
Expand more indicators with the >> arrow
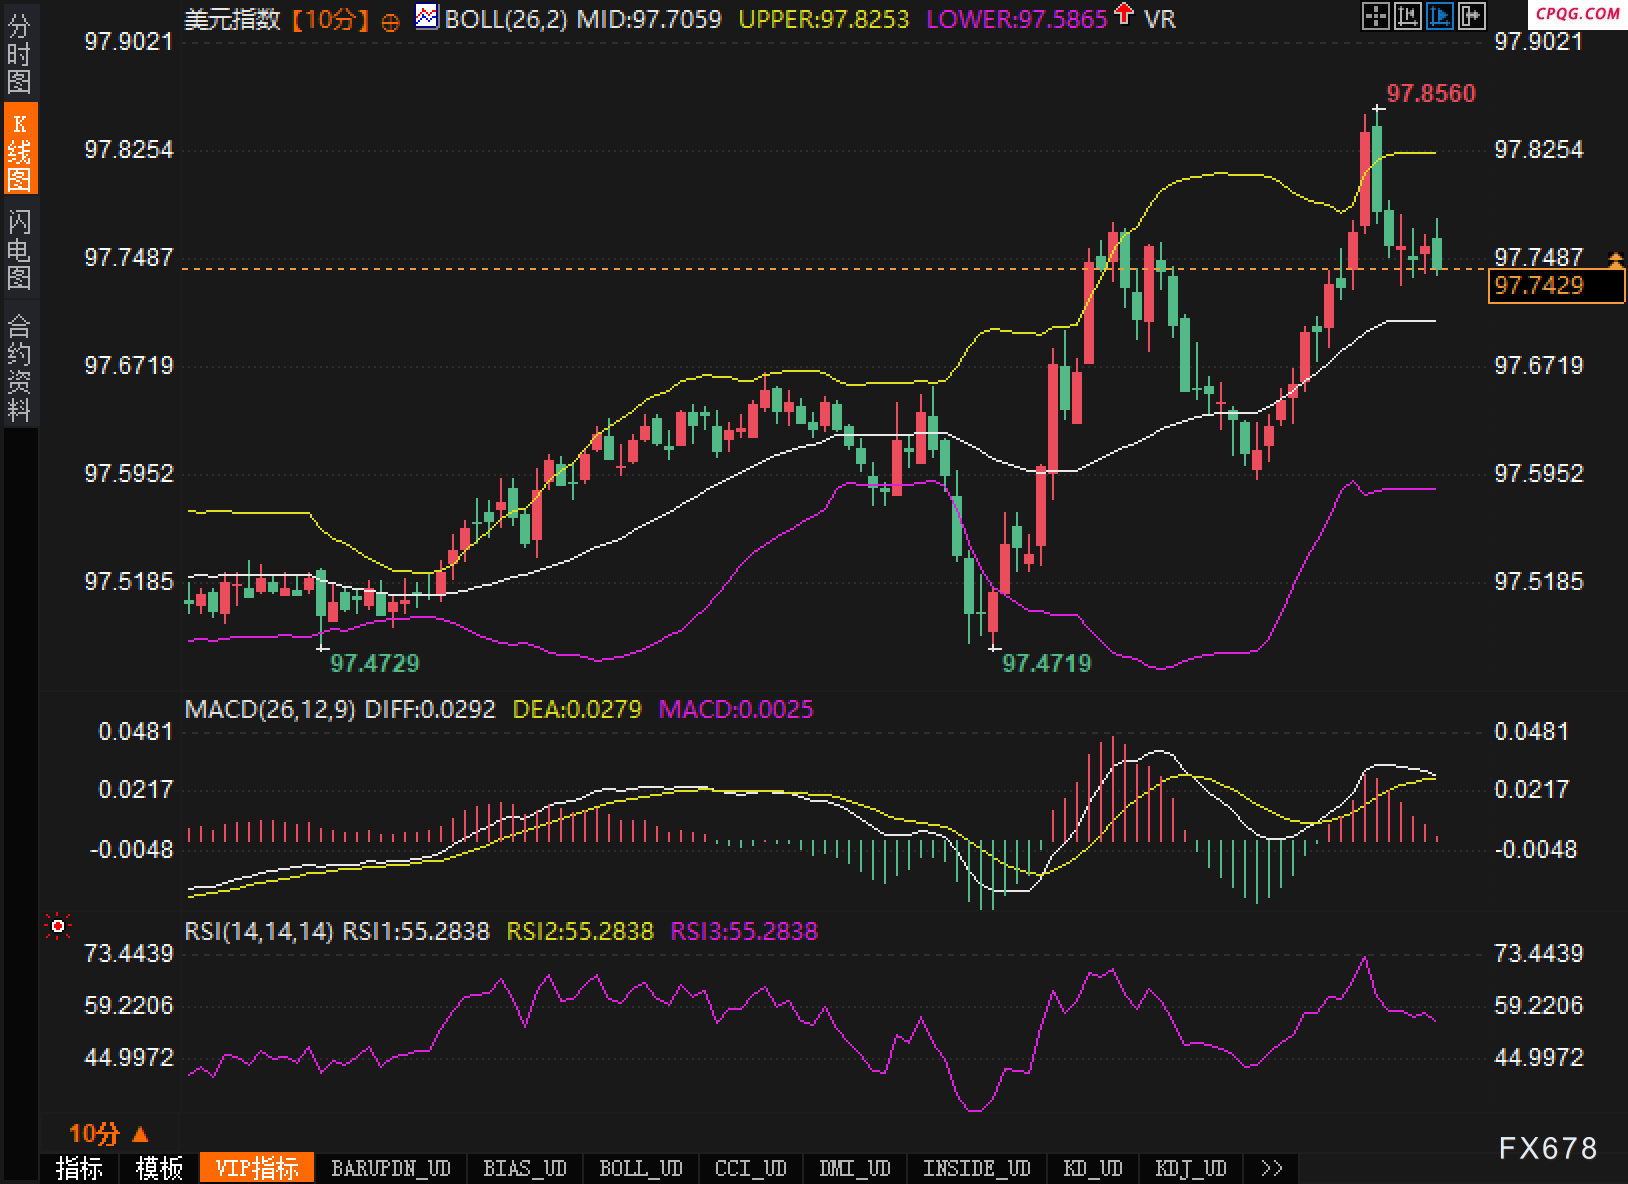click(1272, 1168)
